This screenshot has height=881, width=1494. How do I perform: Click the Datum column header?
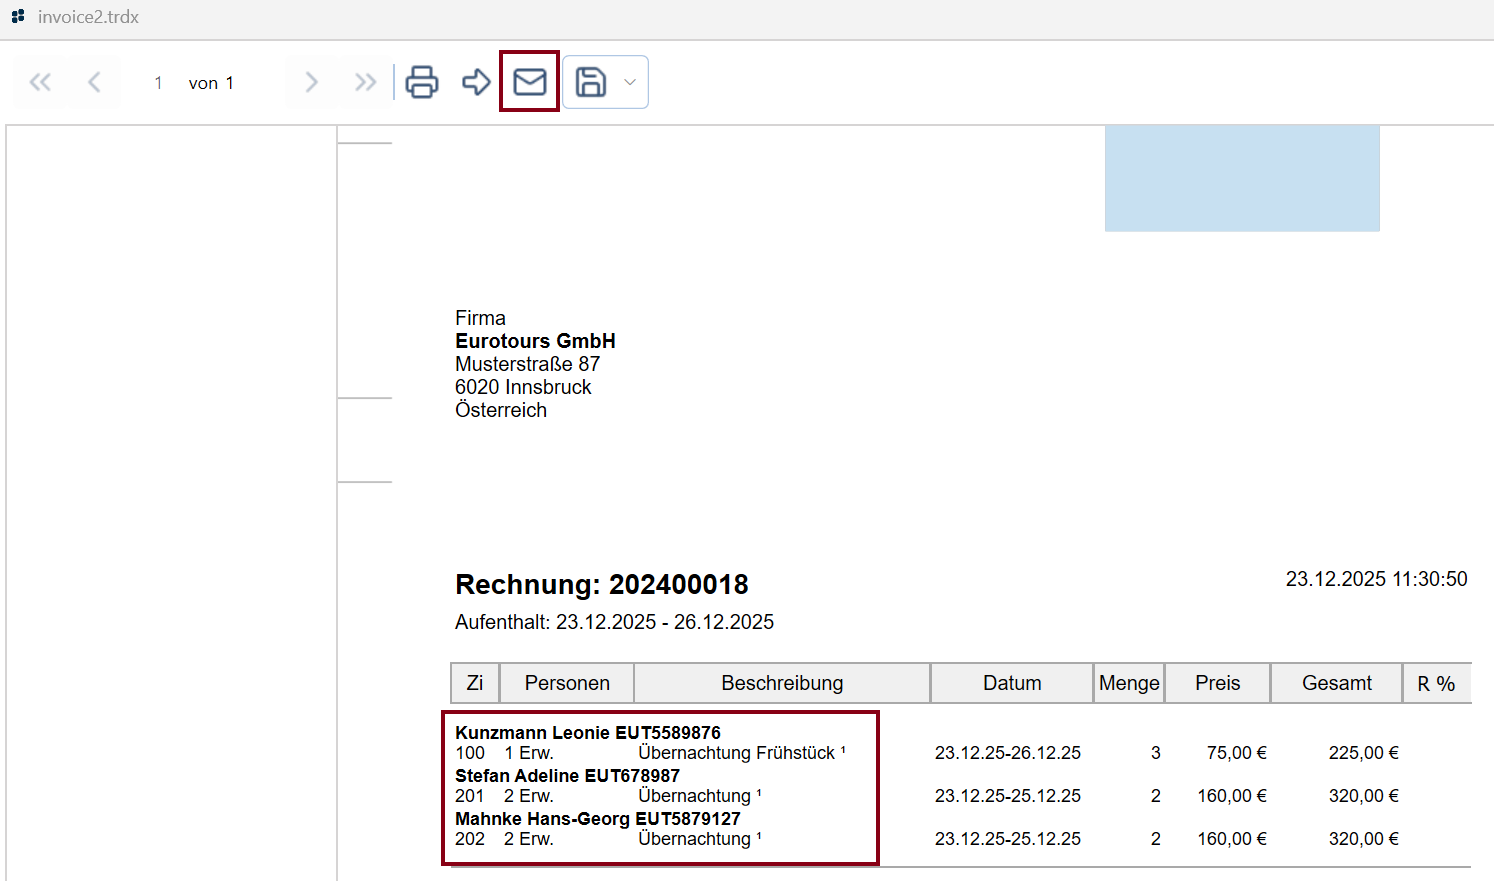tap(1012, 683)
